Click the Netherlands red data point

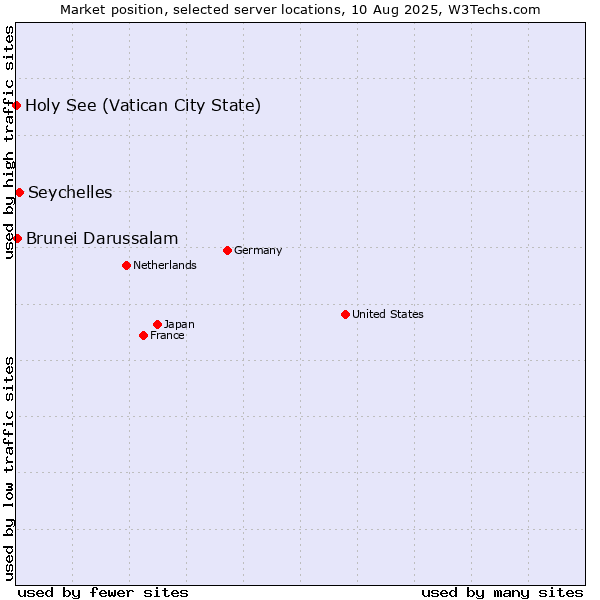(x=127, y=266)
